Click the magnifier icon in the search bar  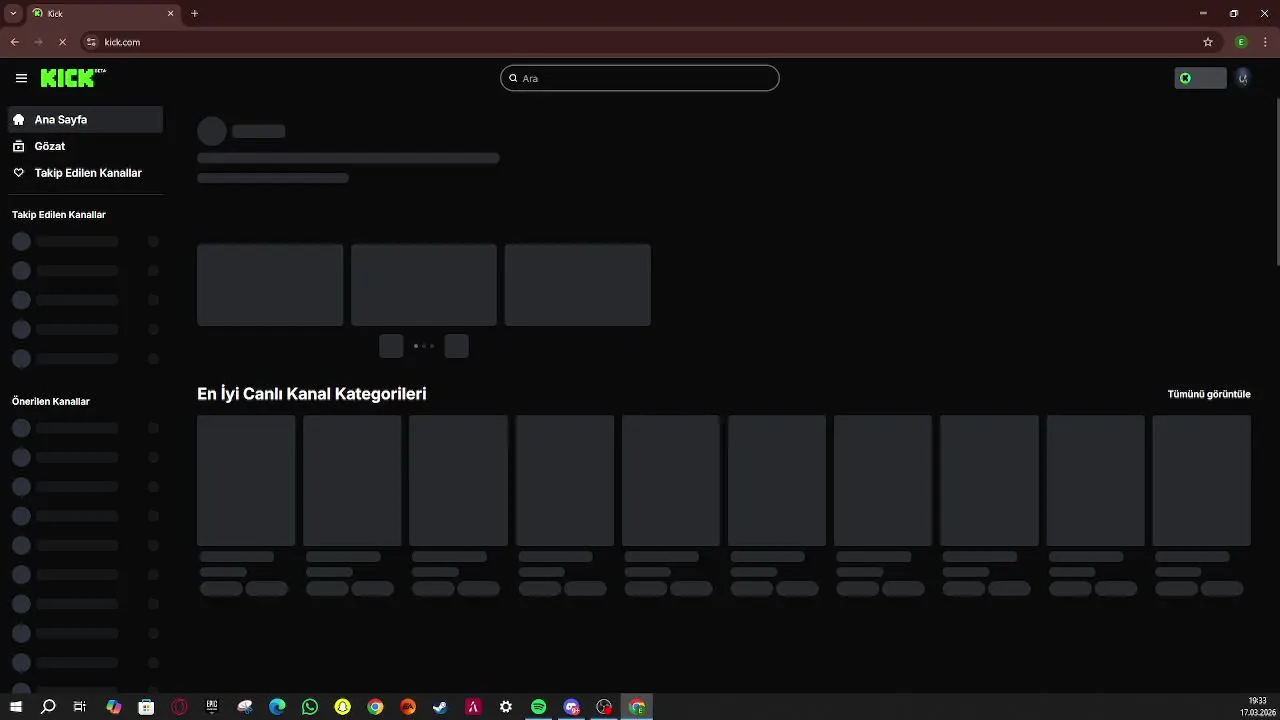pyautogui.click(x=513, y=78)
